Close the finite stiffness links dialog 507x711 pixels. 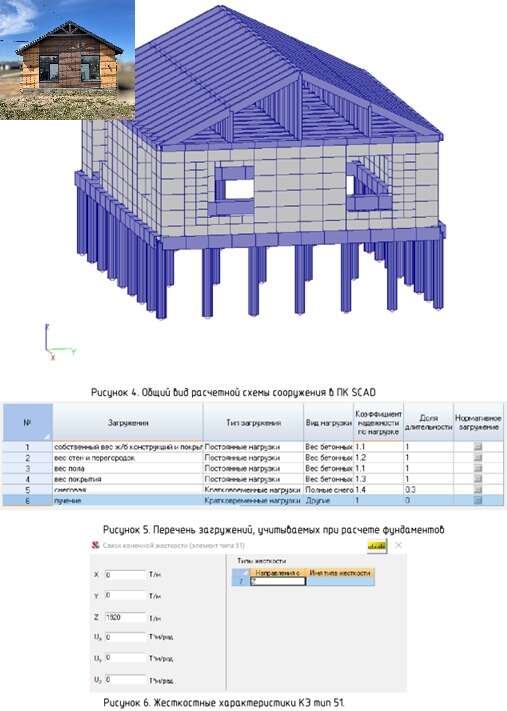[x=398, y=545]
